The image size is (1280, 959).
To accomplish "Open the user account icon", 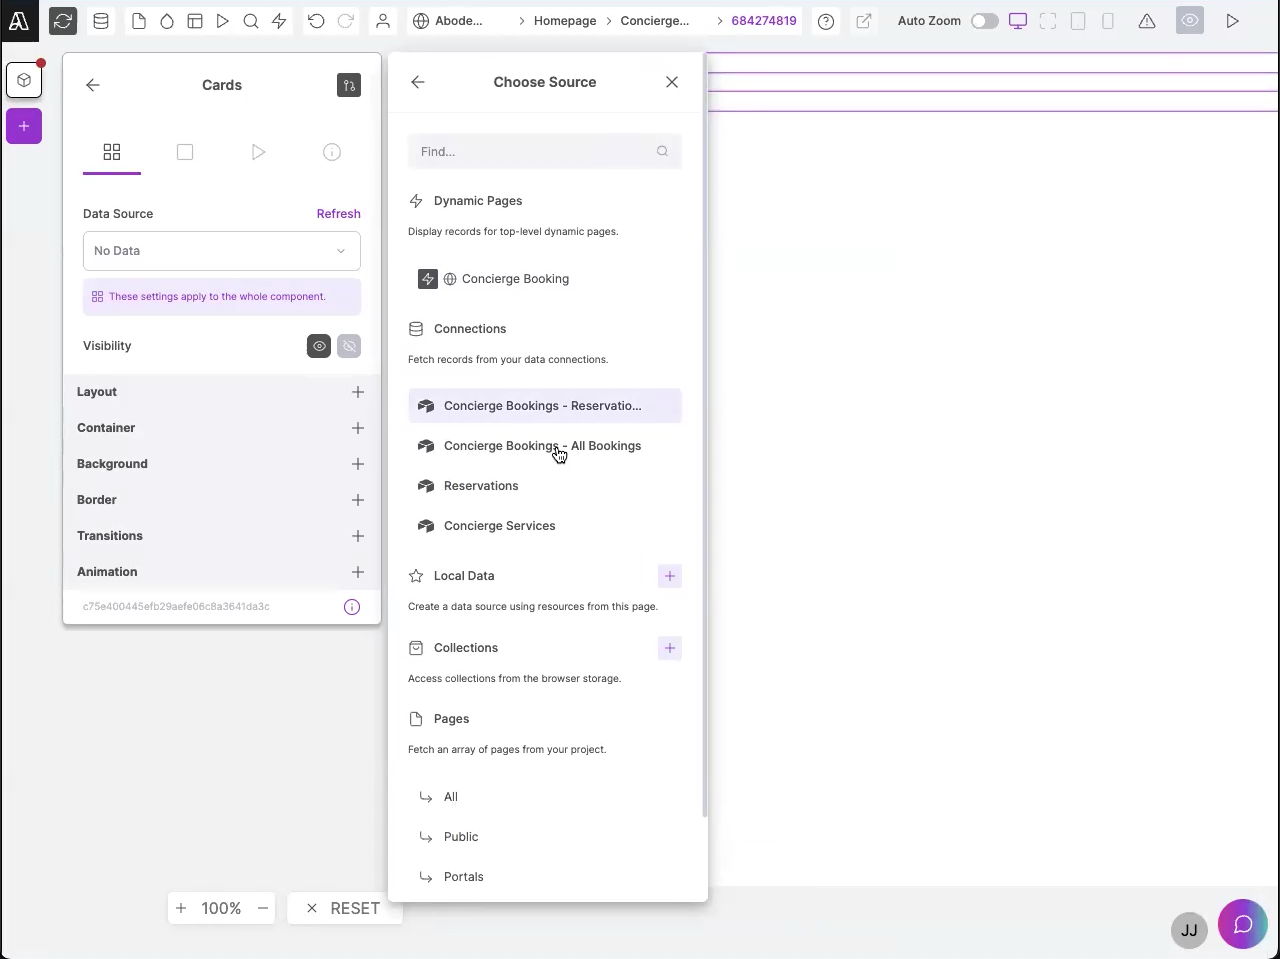I will tap(383, 21).
